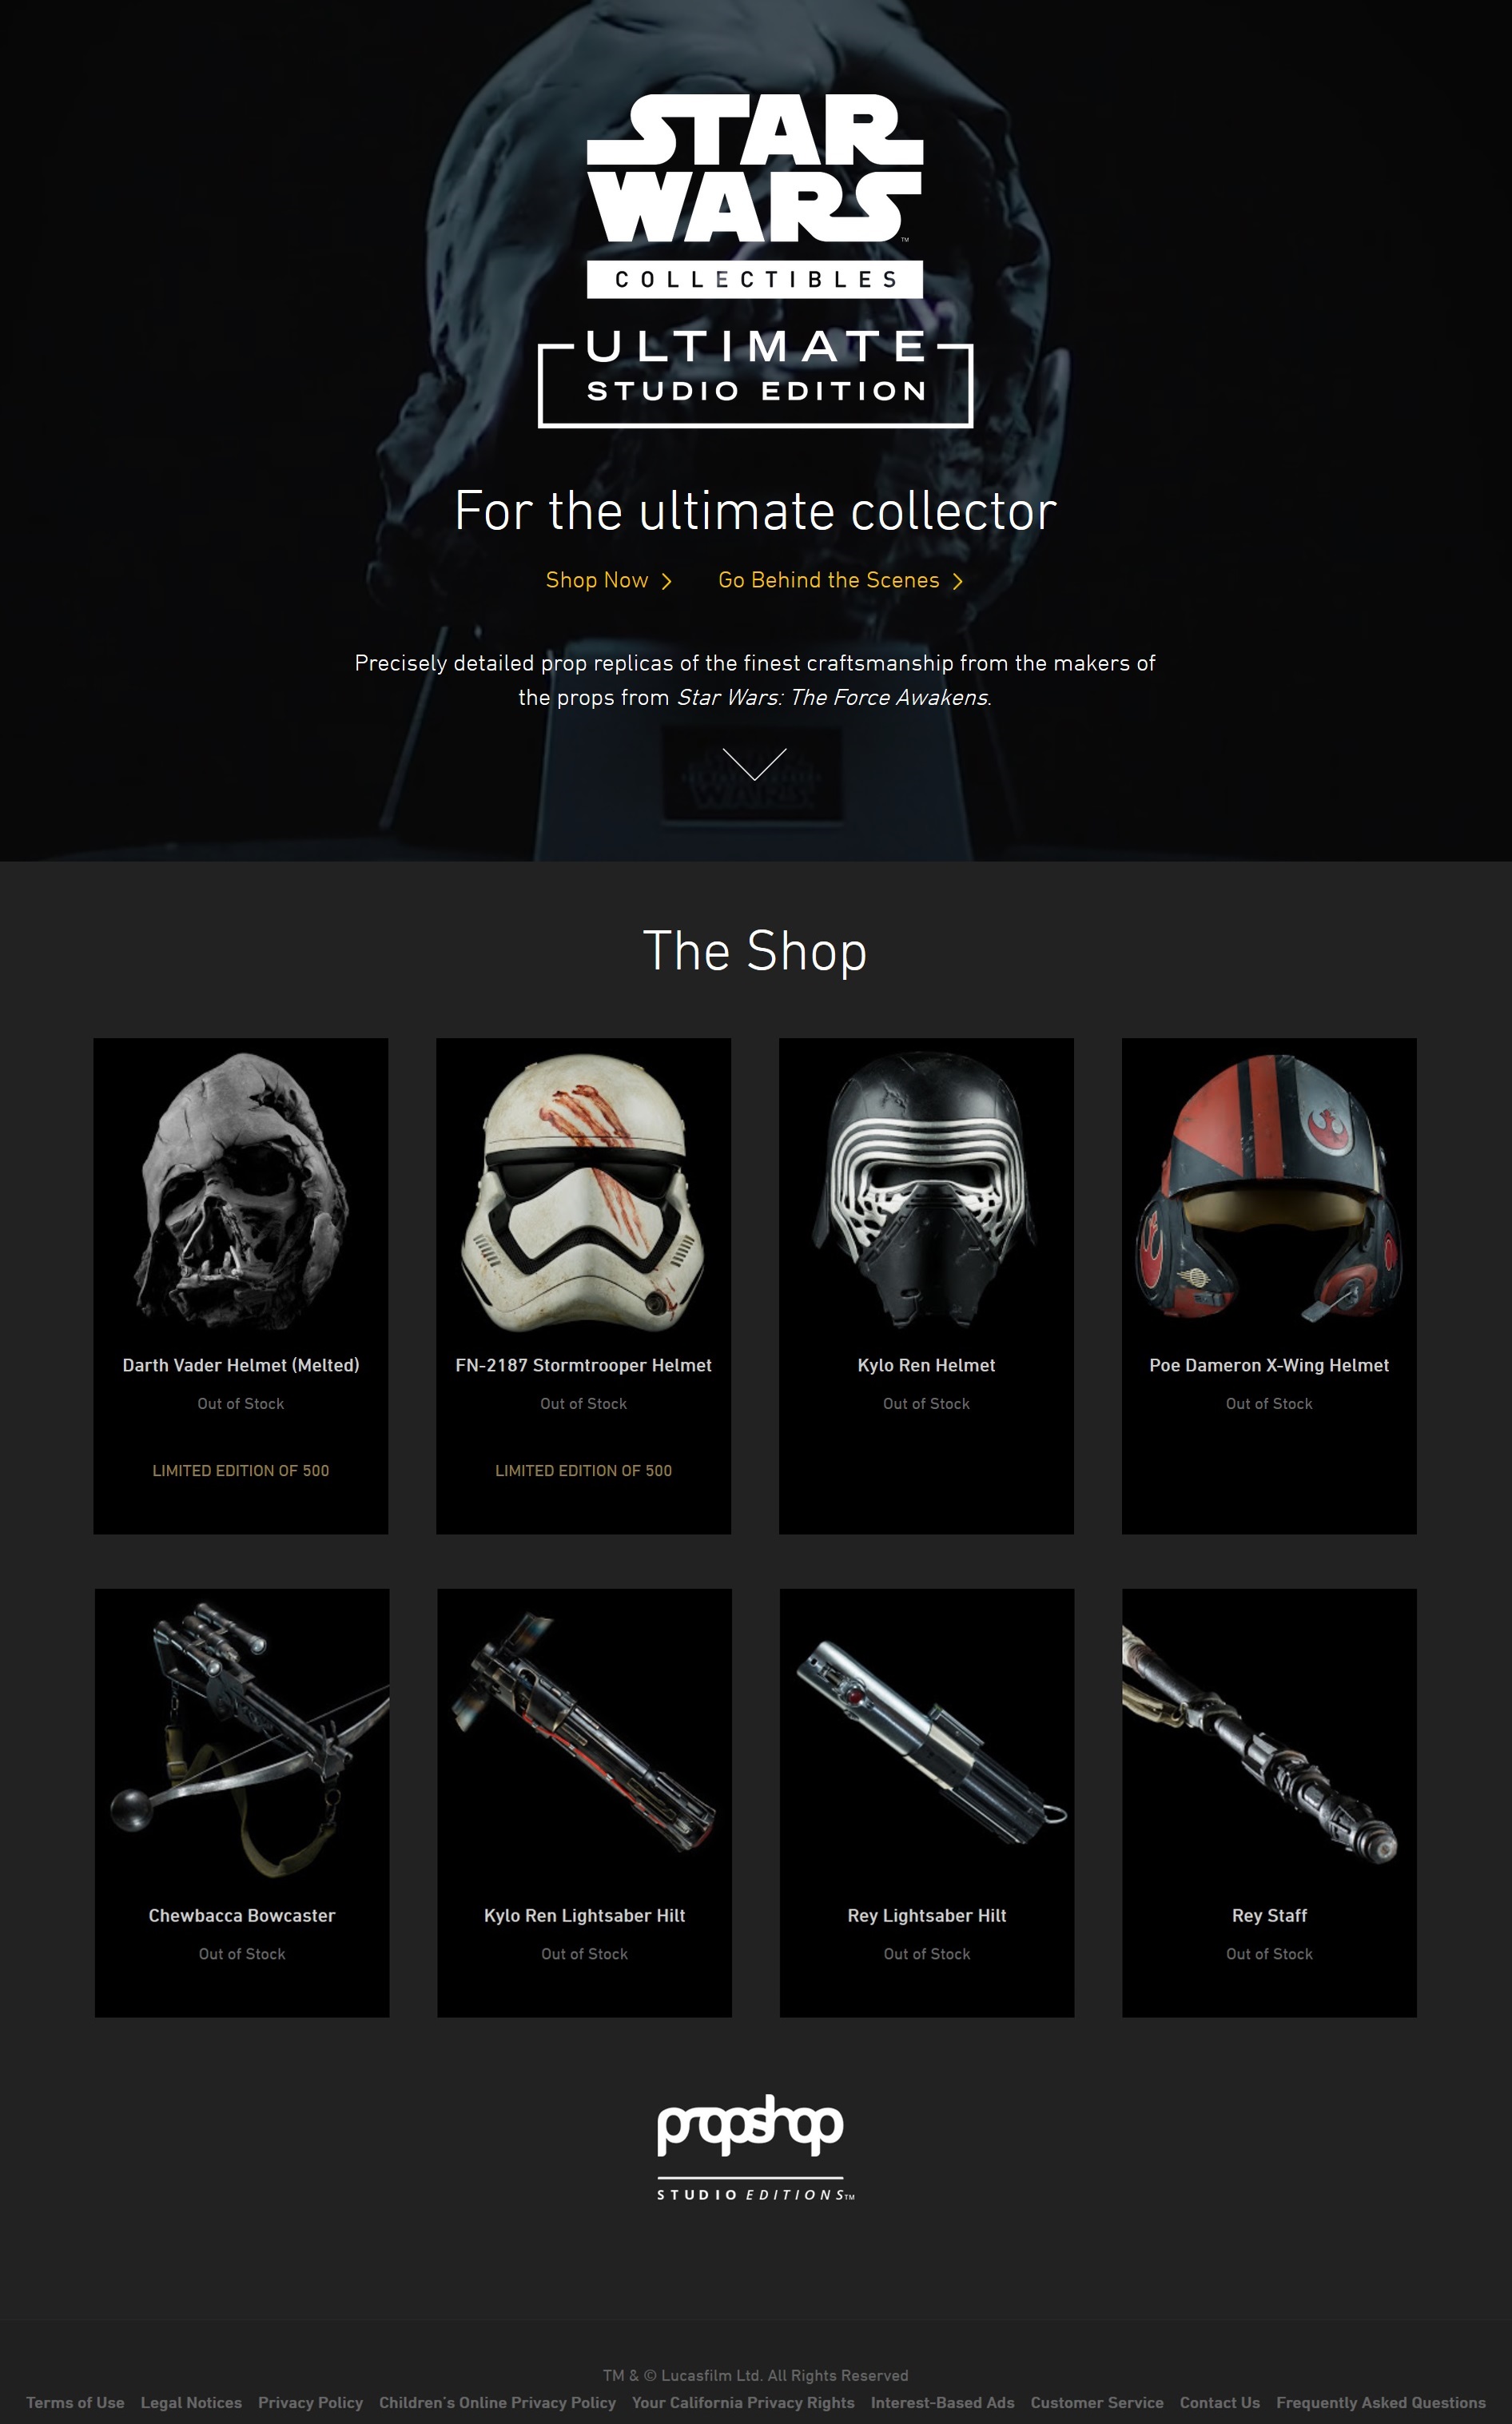Select the Kylo Ren Helmet picture

[x=926, y=1190]
